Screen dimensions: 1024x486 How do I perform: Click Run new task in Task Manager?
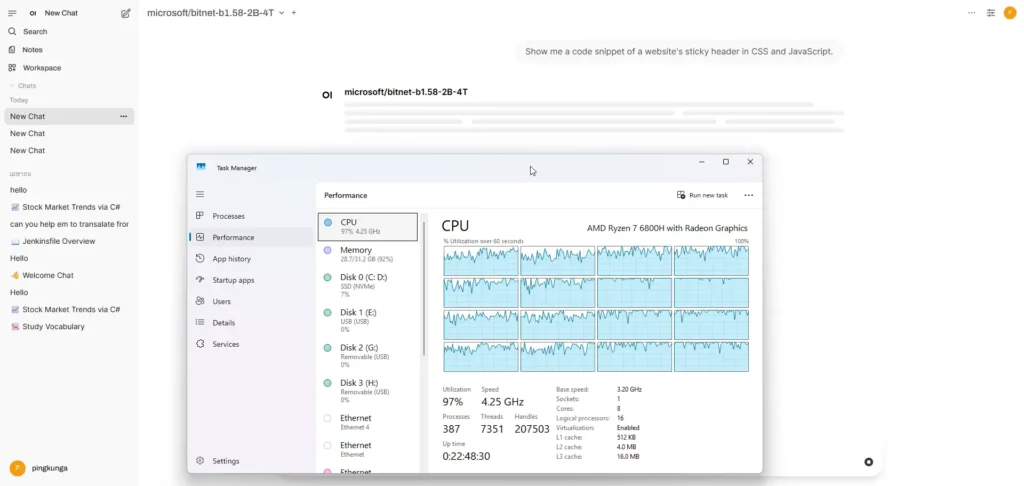pos(702,195)
